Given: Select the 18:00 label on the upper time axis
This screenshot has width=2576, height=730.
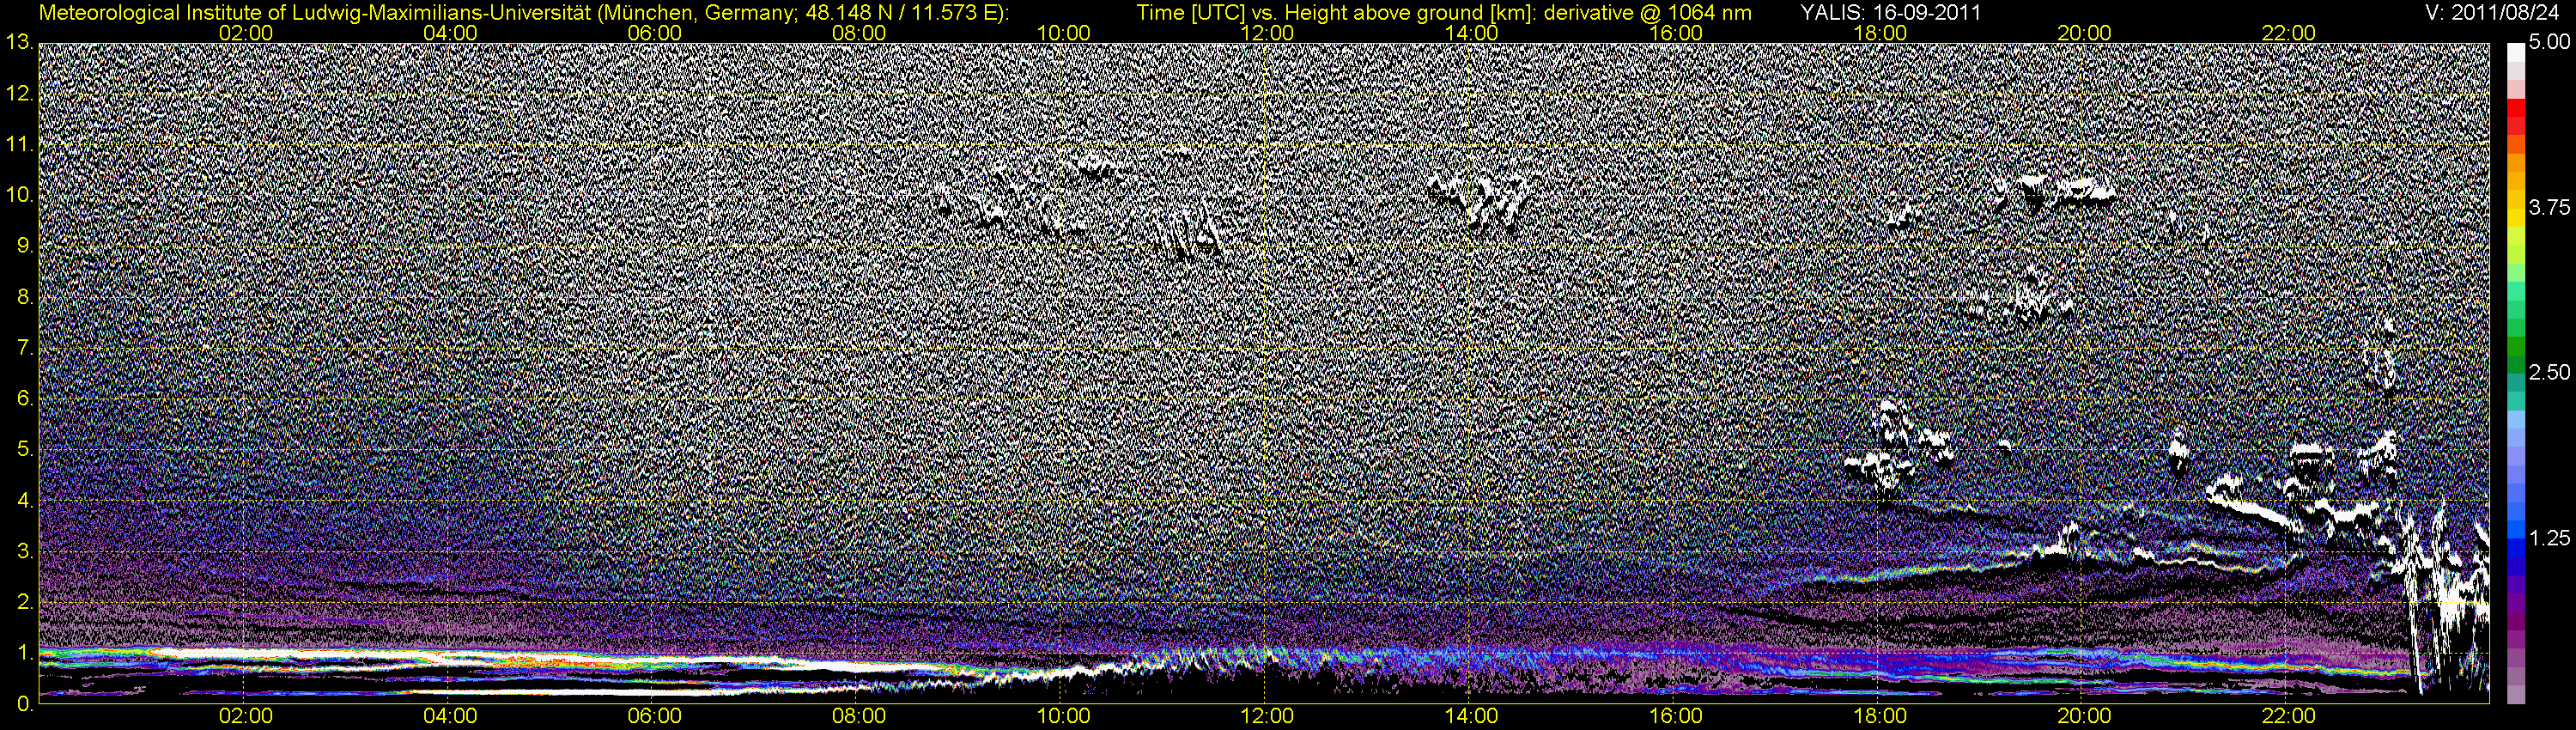Looking at the screenshot, I should (1880, 33).
